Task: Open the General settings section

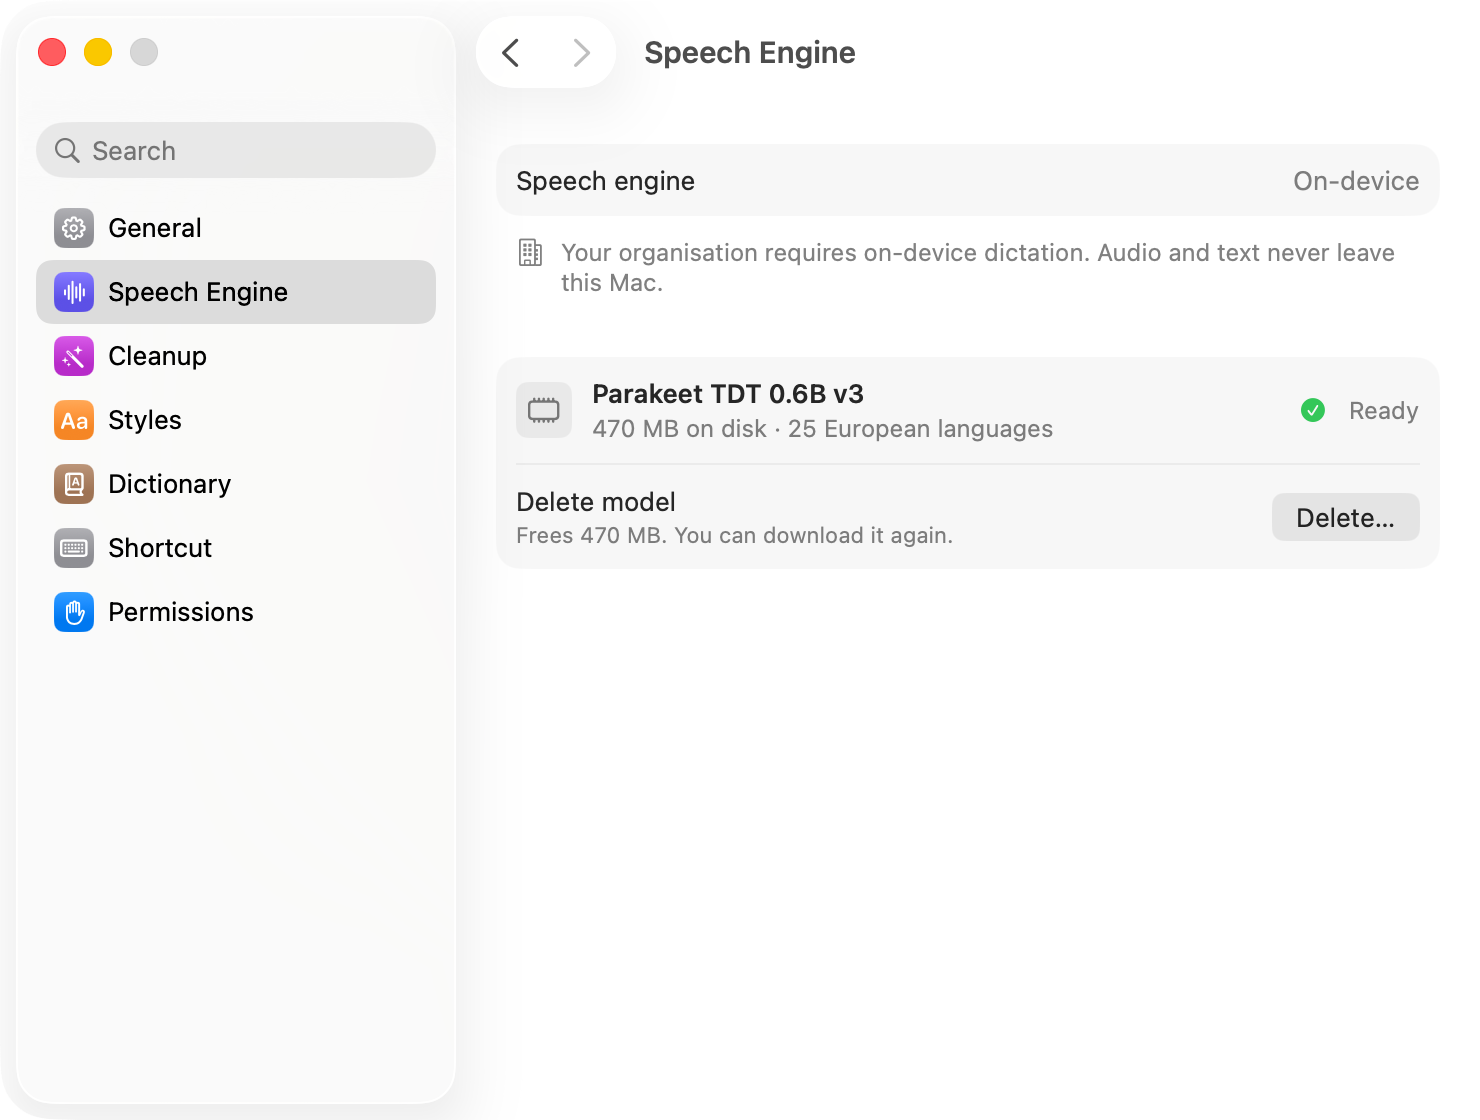Action: 236,228
